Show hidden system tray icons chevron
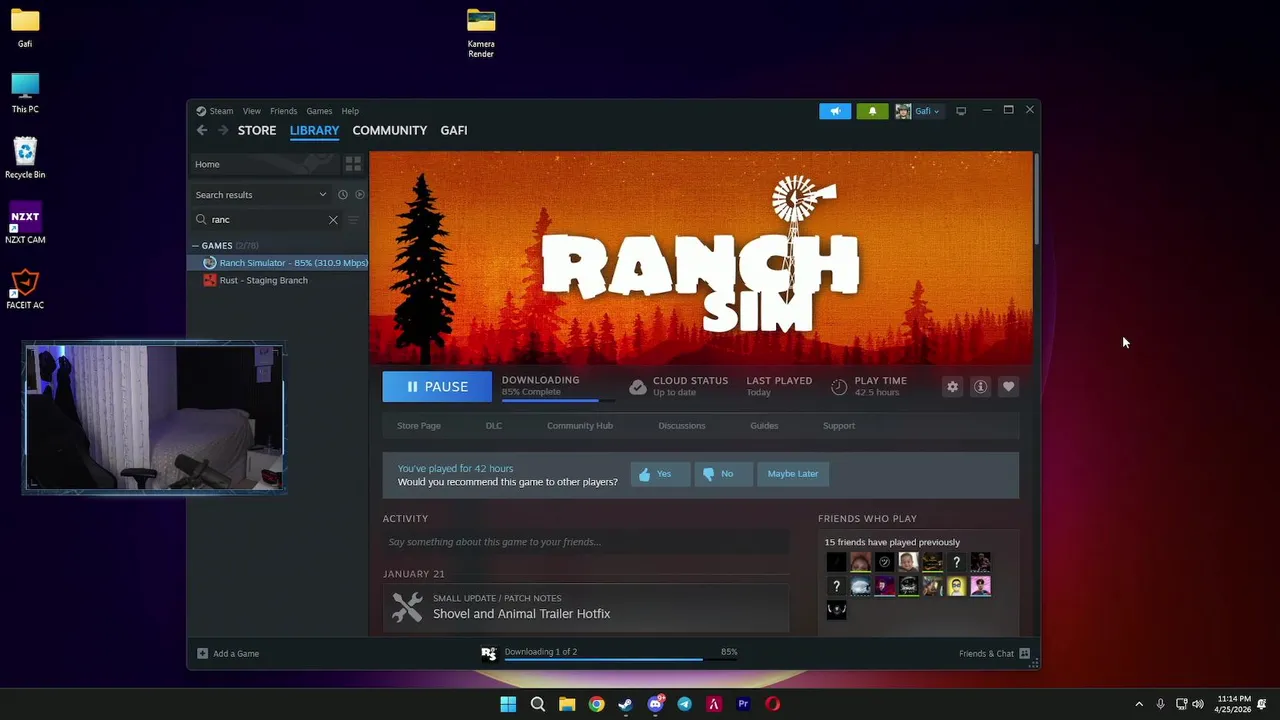 [x=1138, y=704]
